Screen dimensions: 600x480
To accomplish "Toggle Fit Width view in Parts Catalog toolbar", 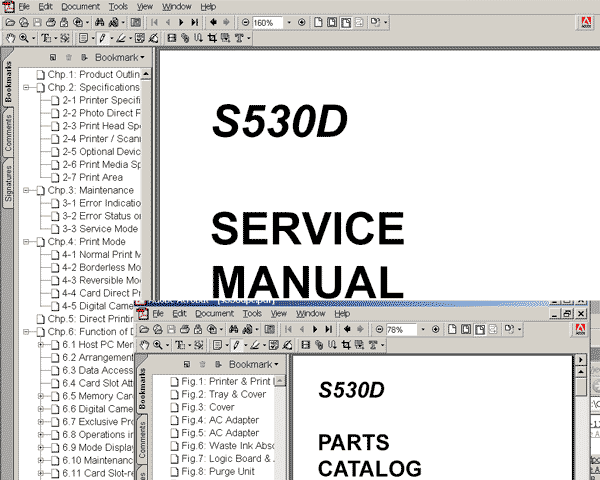I will pyautogui.click(x=479, y=329).
